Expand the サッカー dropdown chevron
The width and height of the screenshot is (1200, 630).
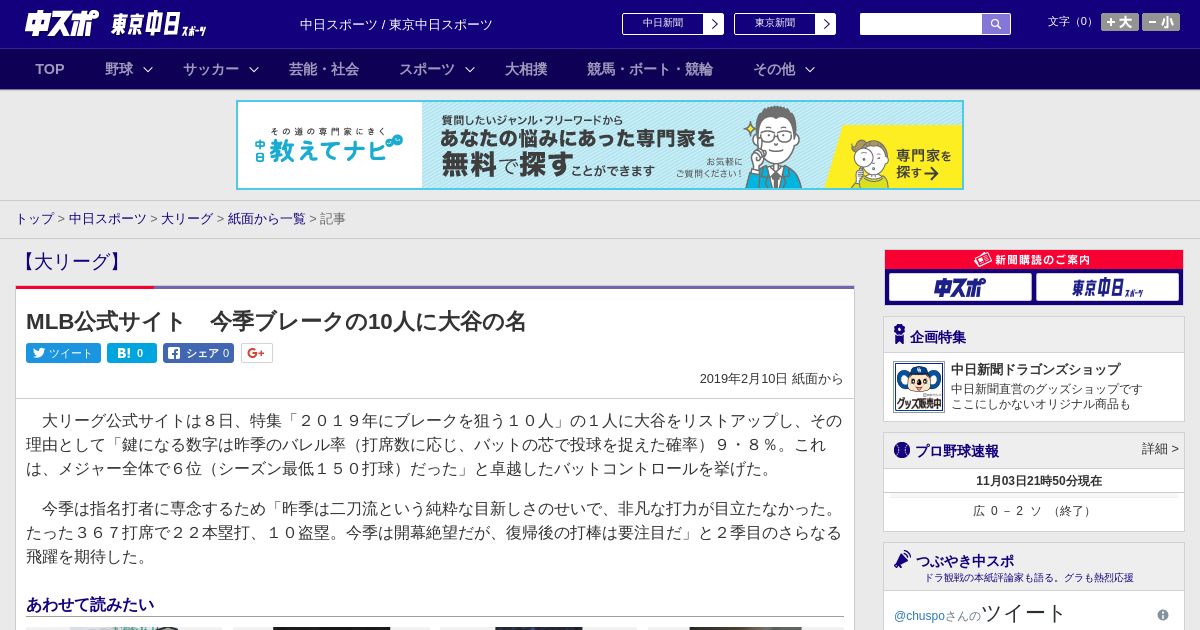pyautogui.click(x=254, y=69)
